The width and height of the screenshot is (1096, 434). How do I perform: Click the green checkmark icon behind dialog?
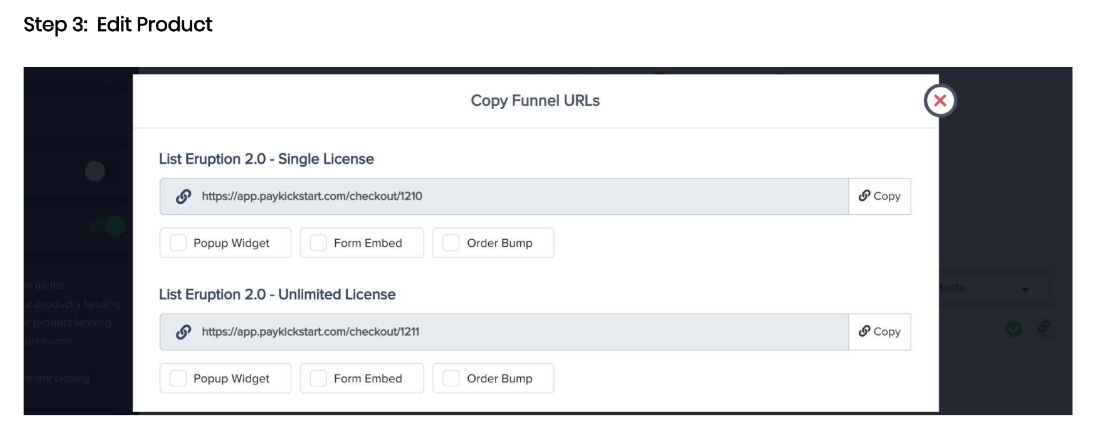(x=1014, y=328)
